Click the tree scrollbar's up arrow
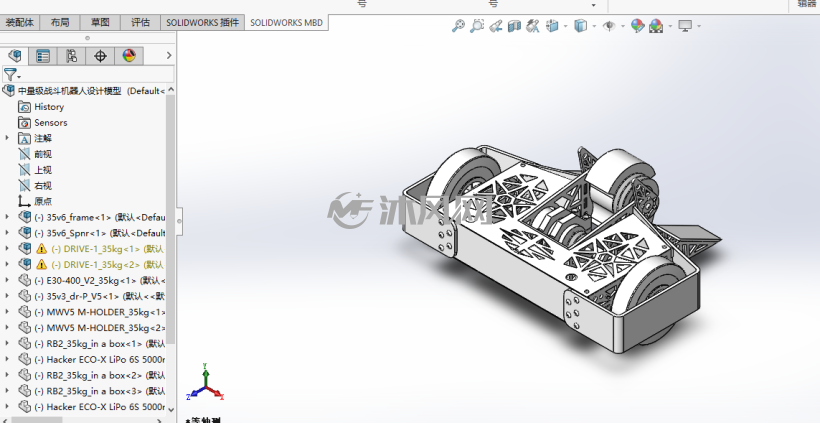 170,90
